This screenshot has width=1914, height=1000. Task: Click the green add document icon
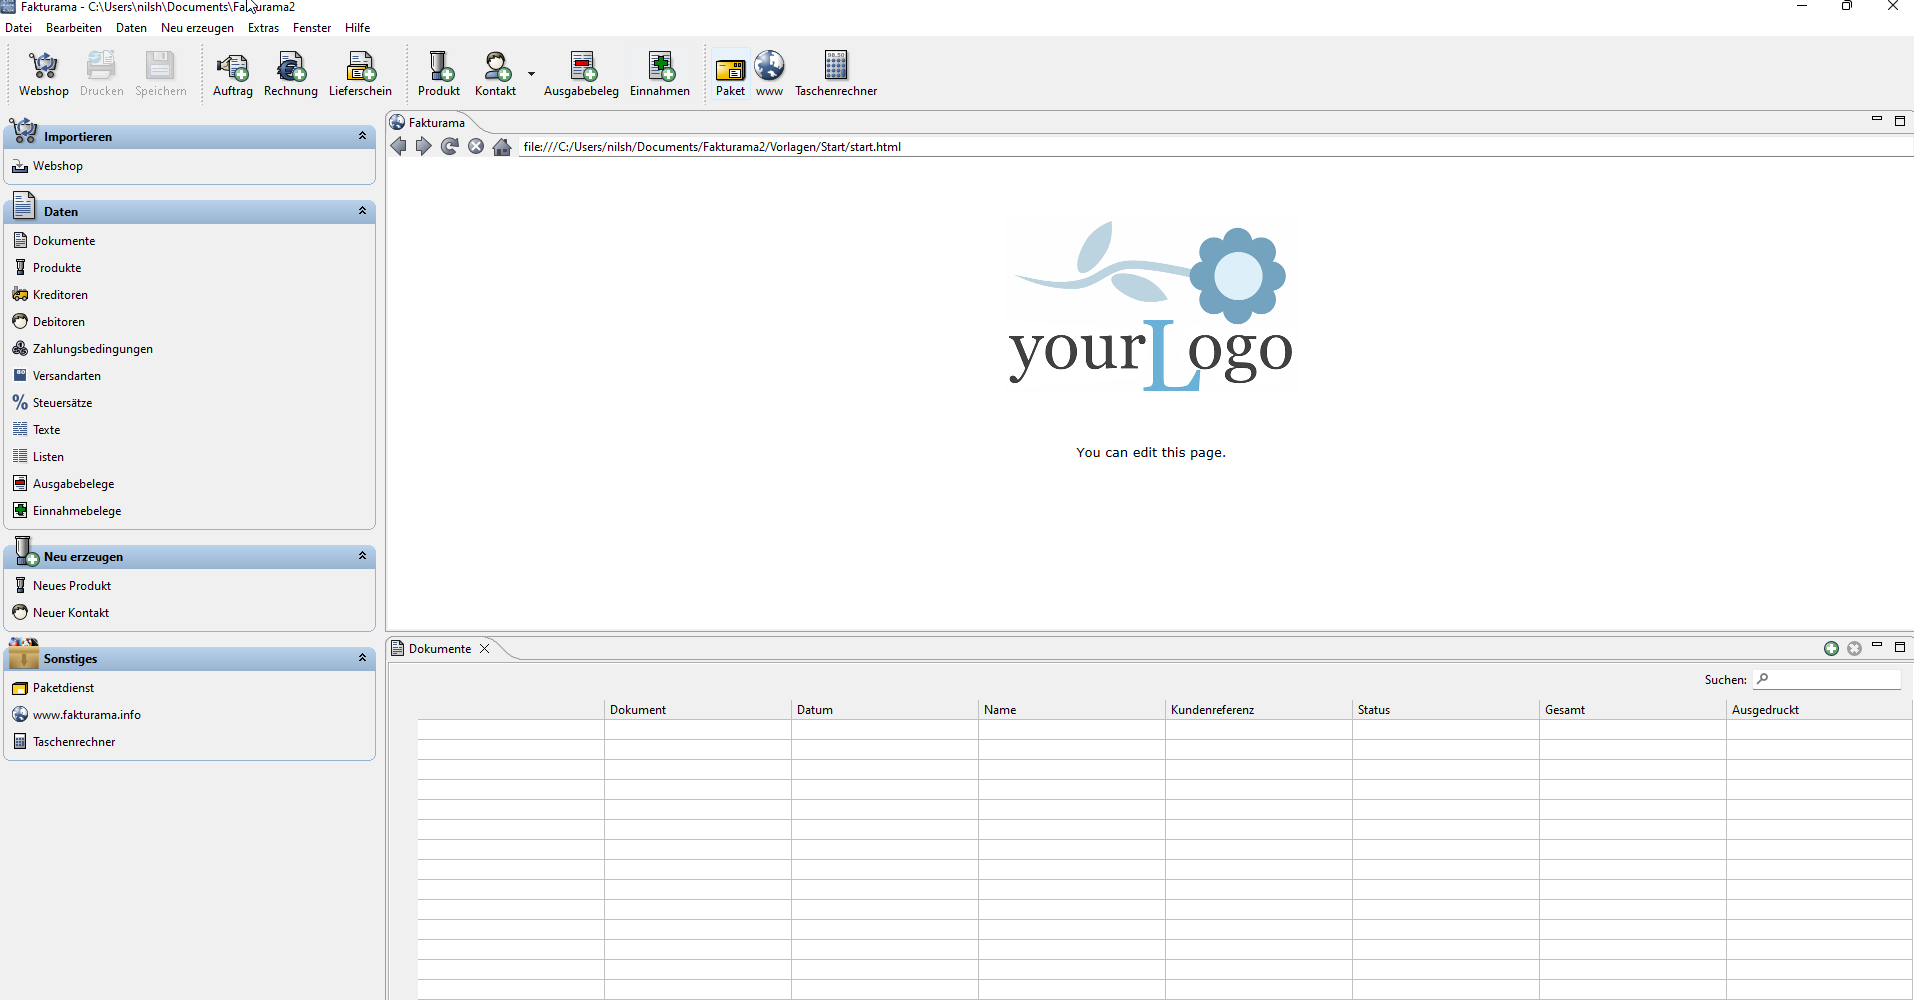pos(1831,648)
